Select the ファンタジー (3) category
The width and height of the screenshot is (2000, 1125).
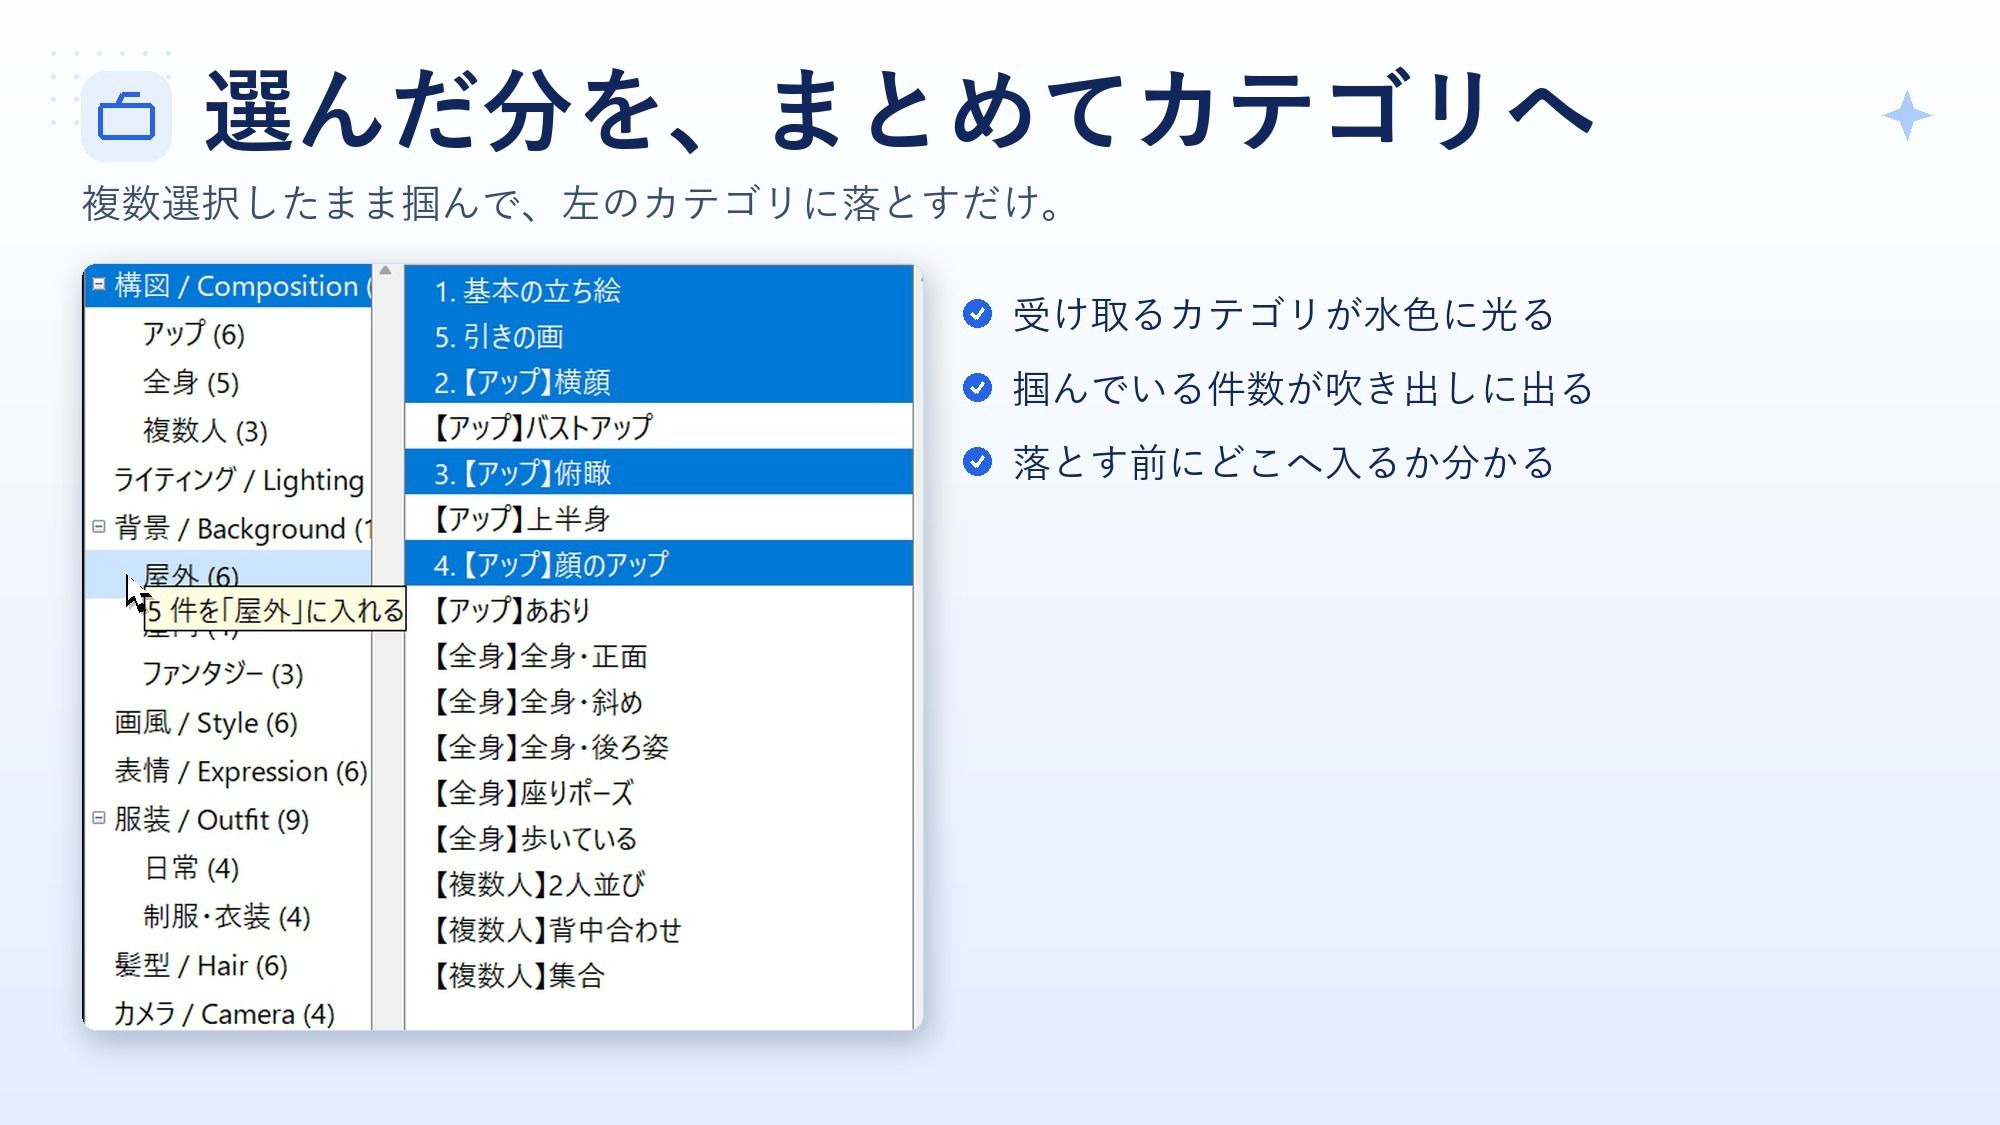point(222,674)
